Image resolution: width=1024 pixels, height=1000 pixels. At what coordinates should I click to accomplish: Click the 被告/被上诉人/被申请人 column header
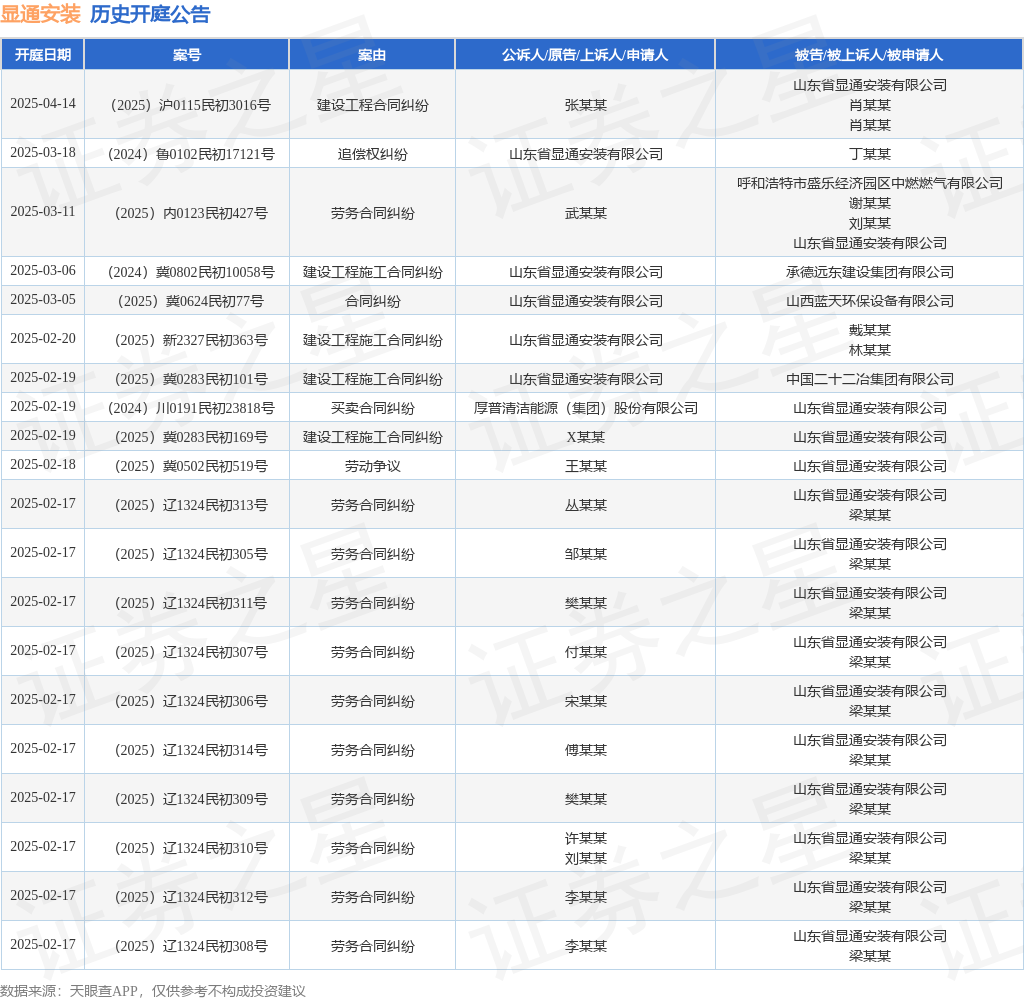point(869,55)
